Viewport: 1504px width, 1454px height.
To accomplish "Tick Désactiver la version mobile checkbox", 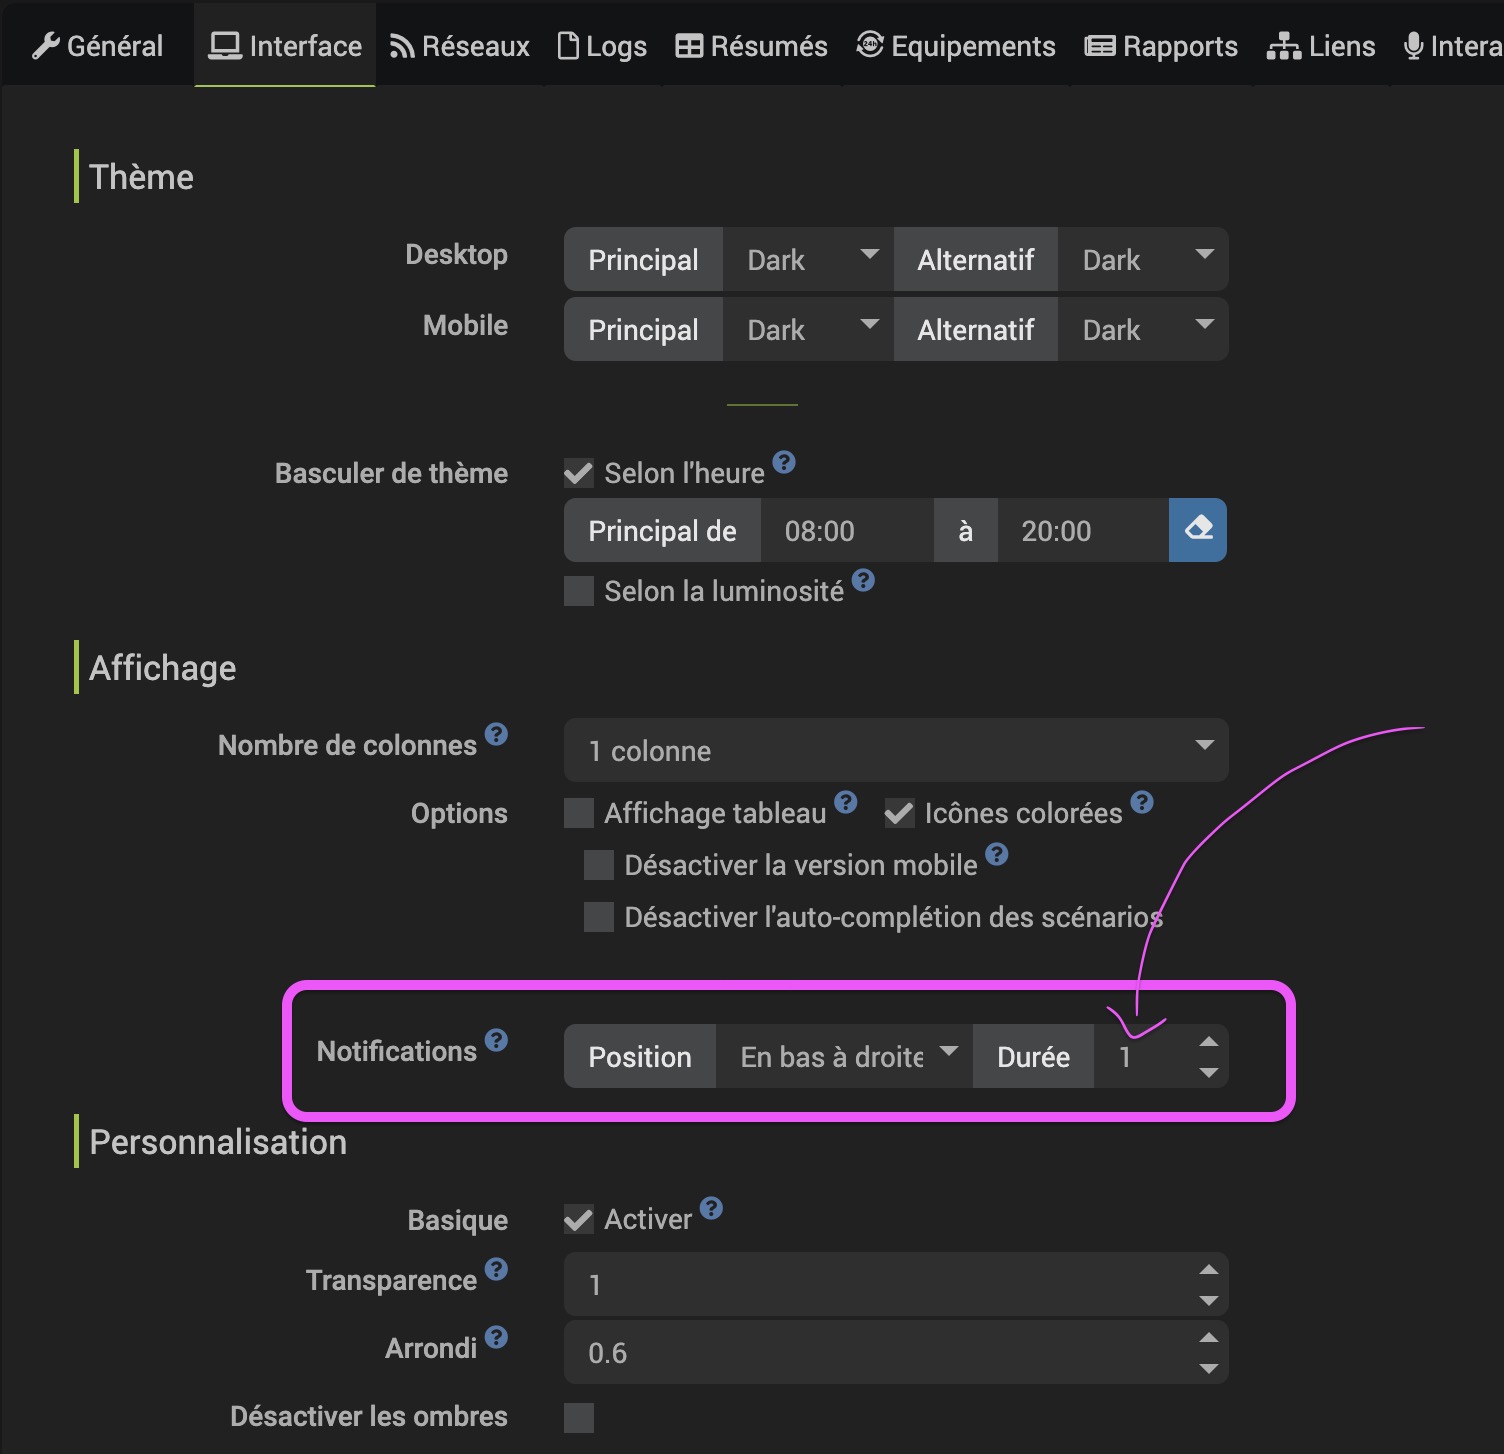I will (599, 865).
